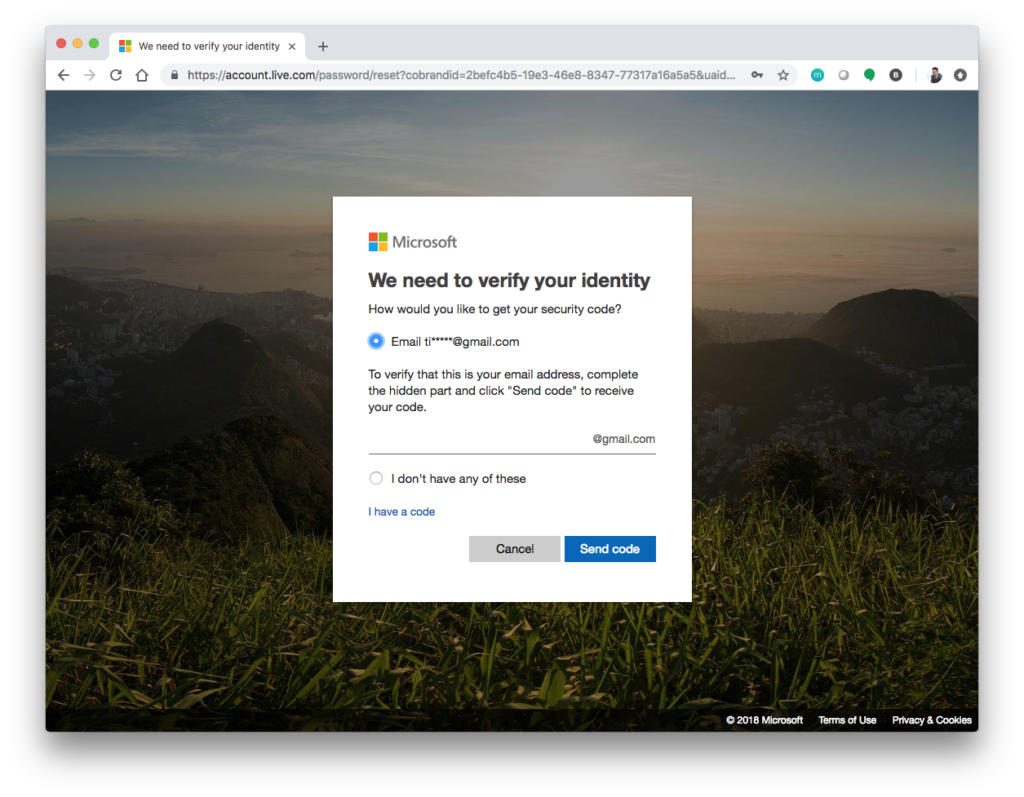
Task: Select "I don't have any of these" option
Action: pos(376,478)
